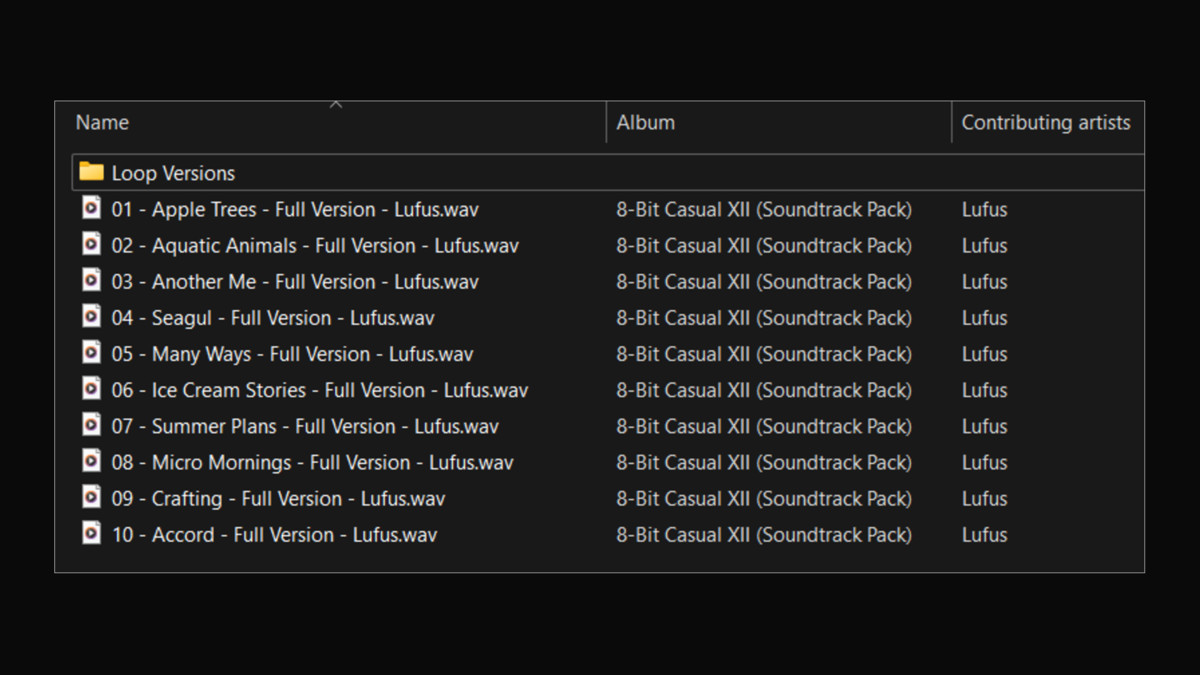Click the 06 Ice Cream Stories file icon
Viewport: 1200px width, 675px height.
[x=91, y=389]
